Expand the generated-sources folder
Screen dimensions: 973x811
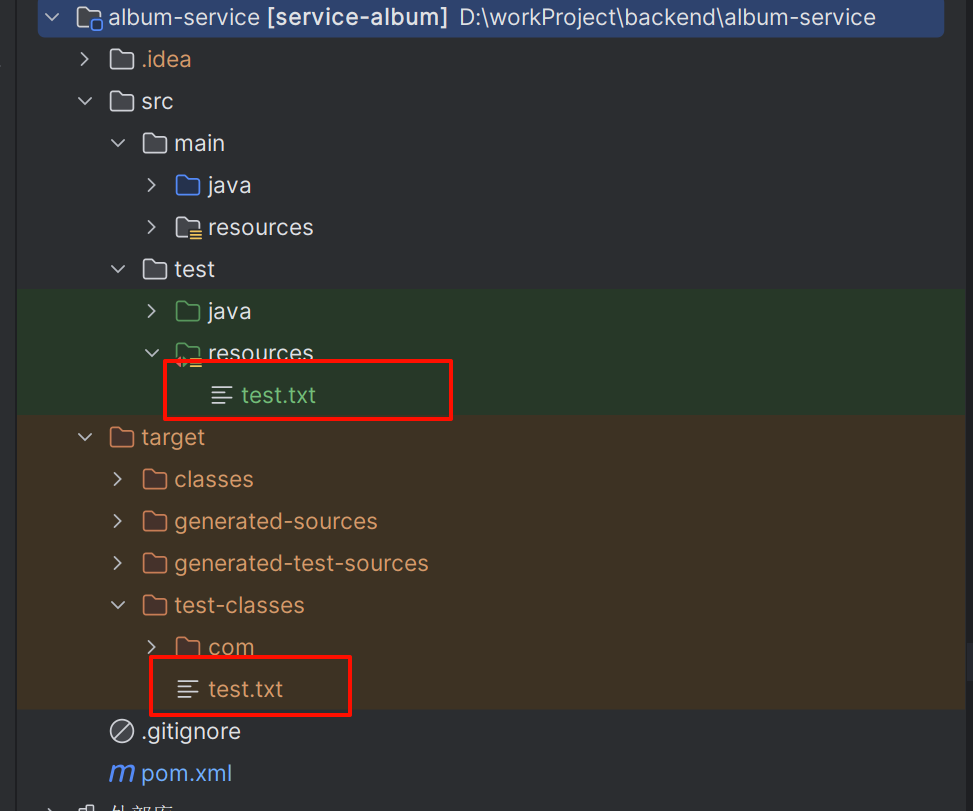pyautogui.click(x=118, y=521)
